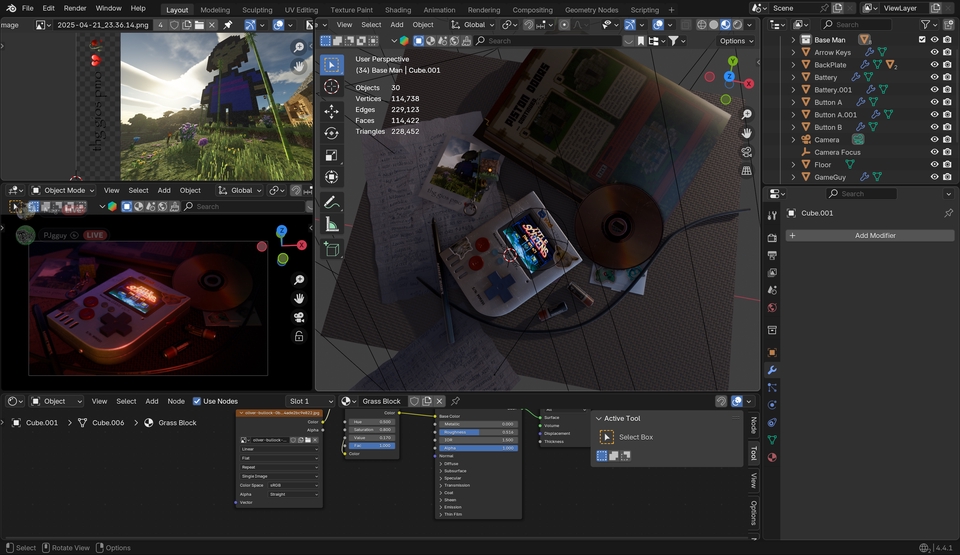This screenshot has height=555, width=960.
Task: Pick the Measure tool
Action: 332,225
